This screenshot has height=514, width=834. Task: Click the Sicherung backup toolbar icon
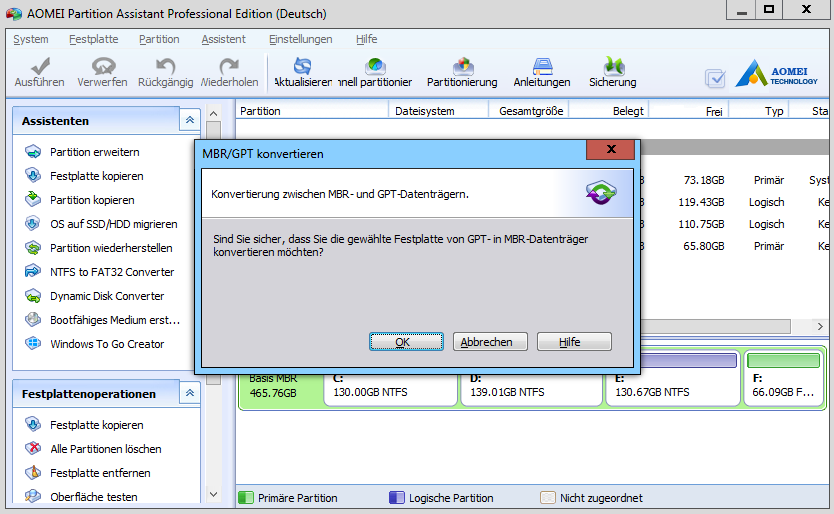click(613, 66)
